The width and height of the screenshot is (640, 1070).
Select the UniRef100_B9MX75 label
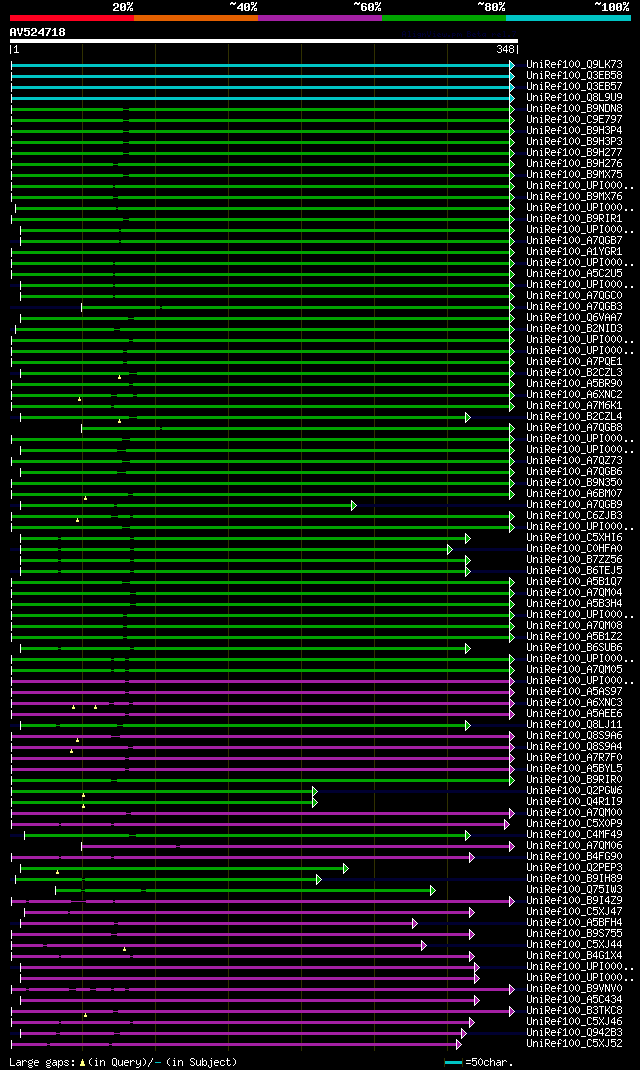pos(574,175)
